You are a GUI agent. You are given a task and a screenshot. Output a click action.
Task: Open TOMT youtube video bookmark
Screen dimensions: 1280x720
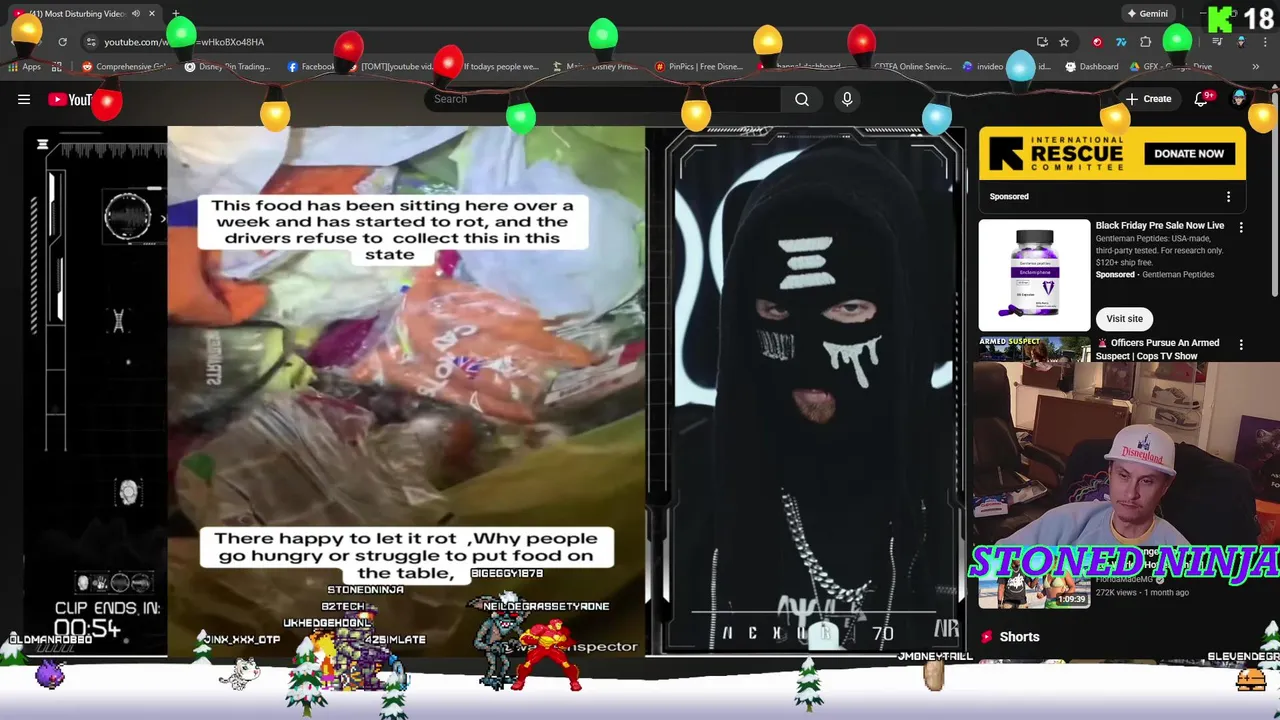click(390, 67)
